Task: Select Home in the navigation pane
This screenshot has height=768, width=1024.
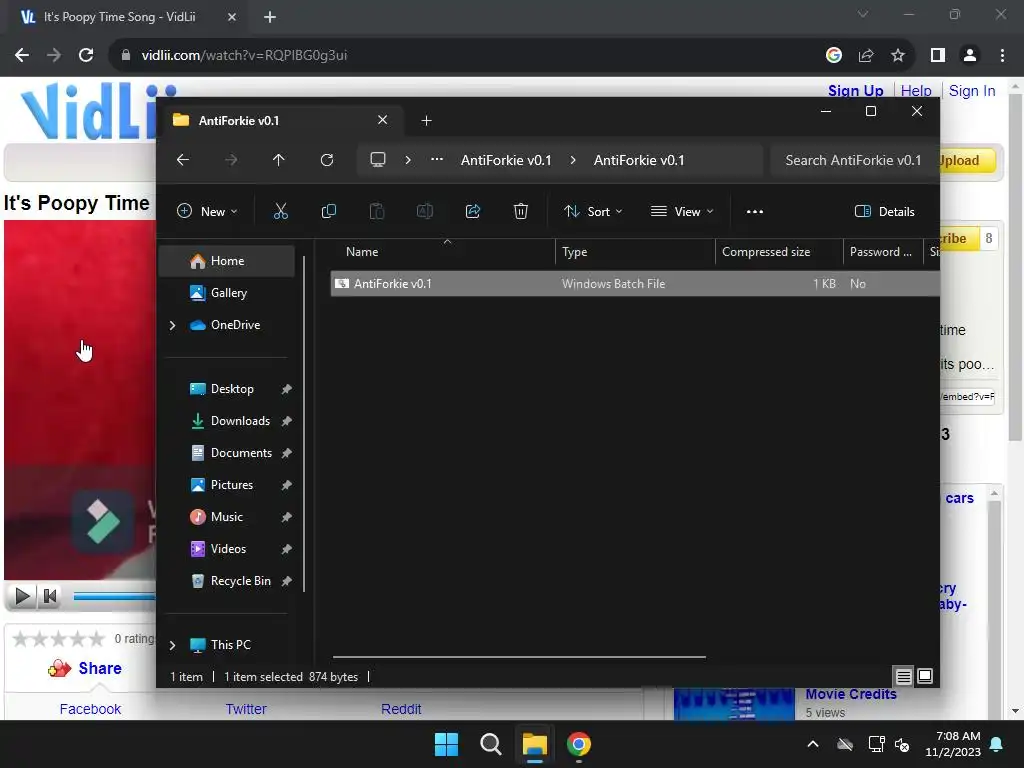Action: pyautogui.click(x=227, y=261)
